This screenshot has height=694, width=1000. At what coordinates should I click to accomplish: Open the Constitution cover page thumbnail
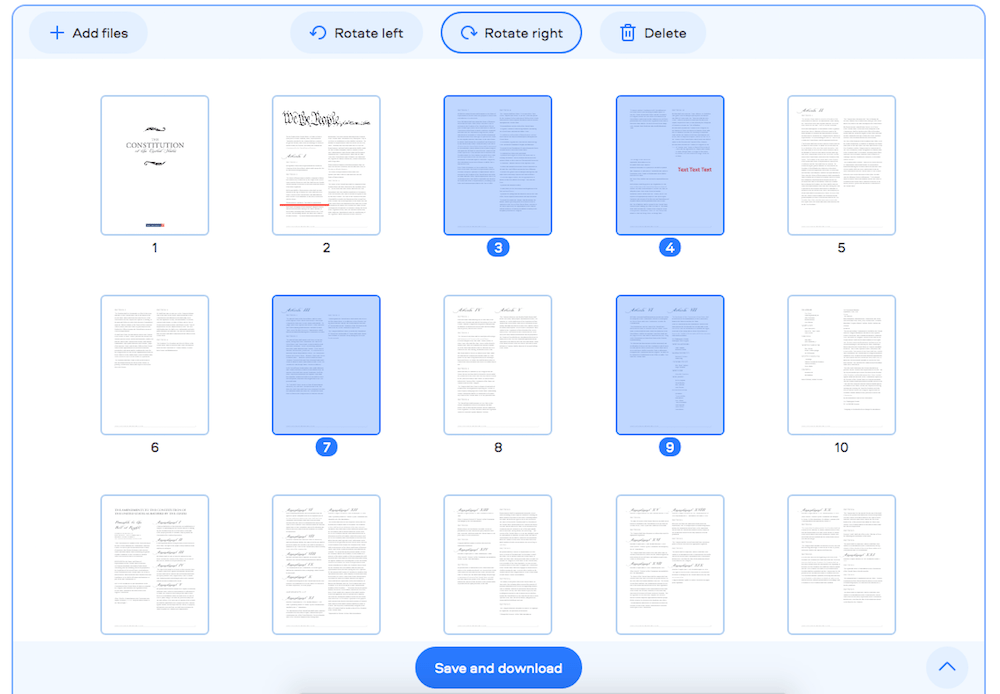pos(154,165)
